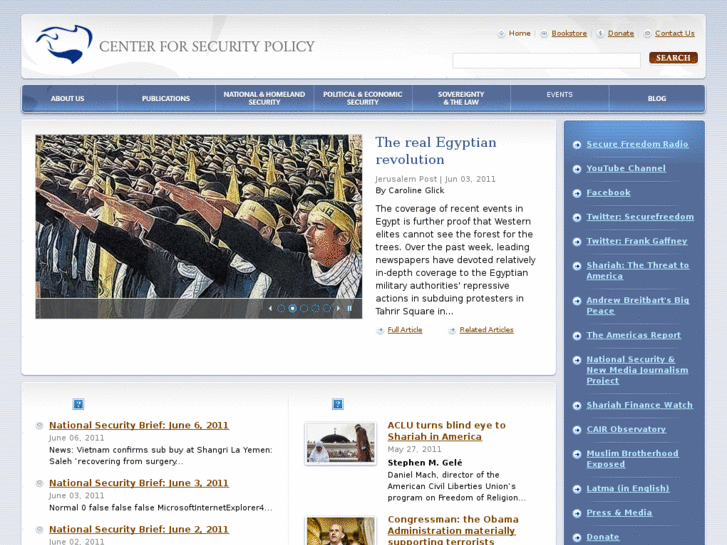Open National Security Brief: June 6, 2011
The height and width of the screenshot is (545, 727).
[139, 425]
